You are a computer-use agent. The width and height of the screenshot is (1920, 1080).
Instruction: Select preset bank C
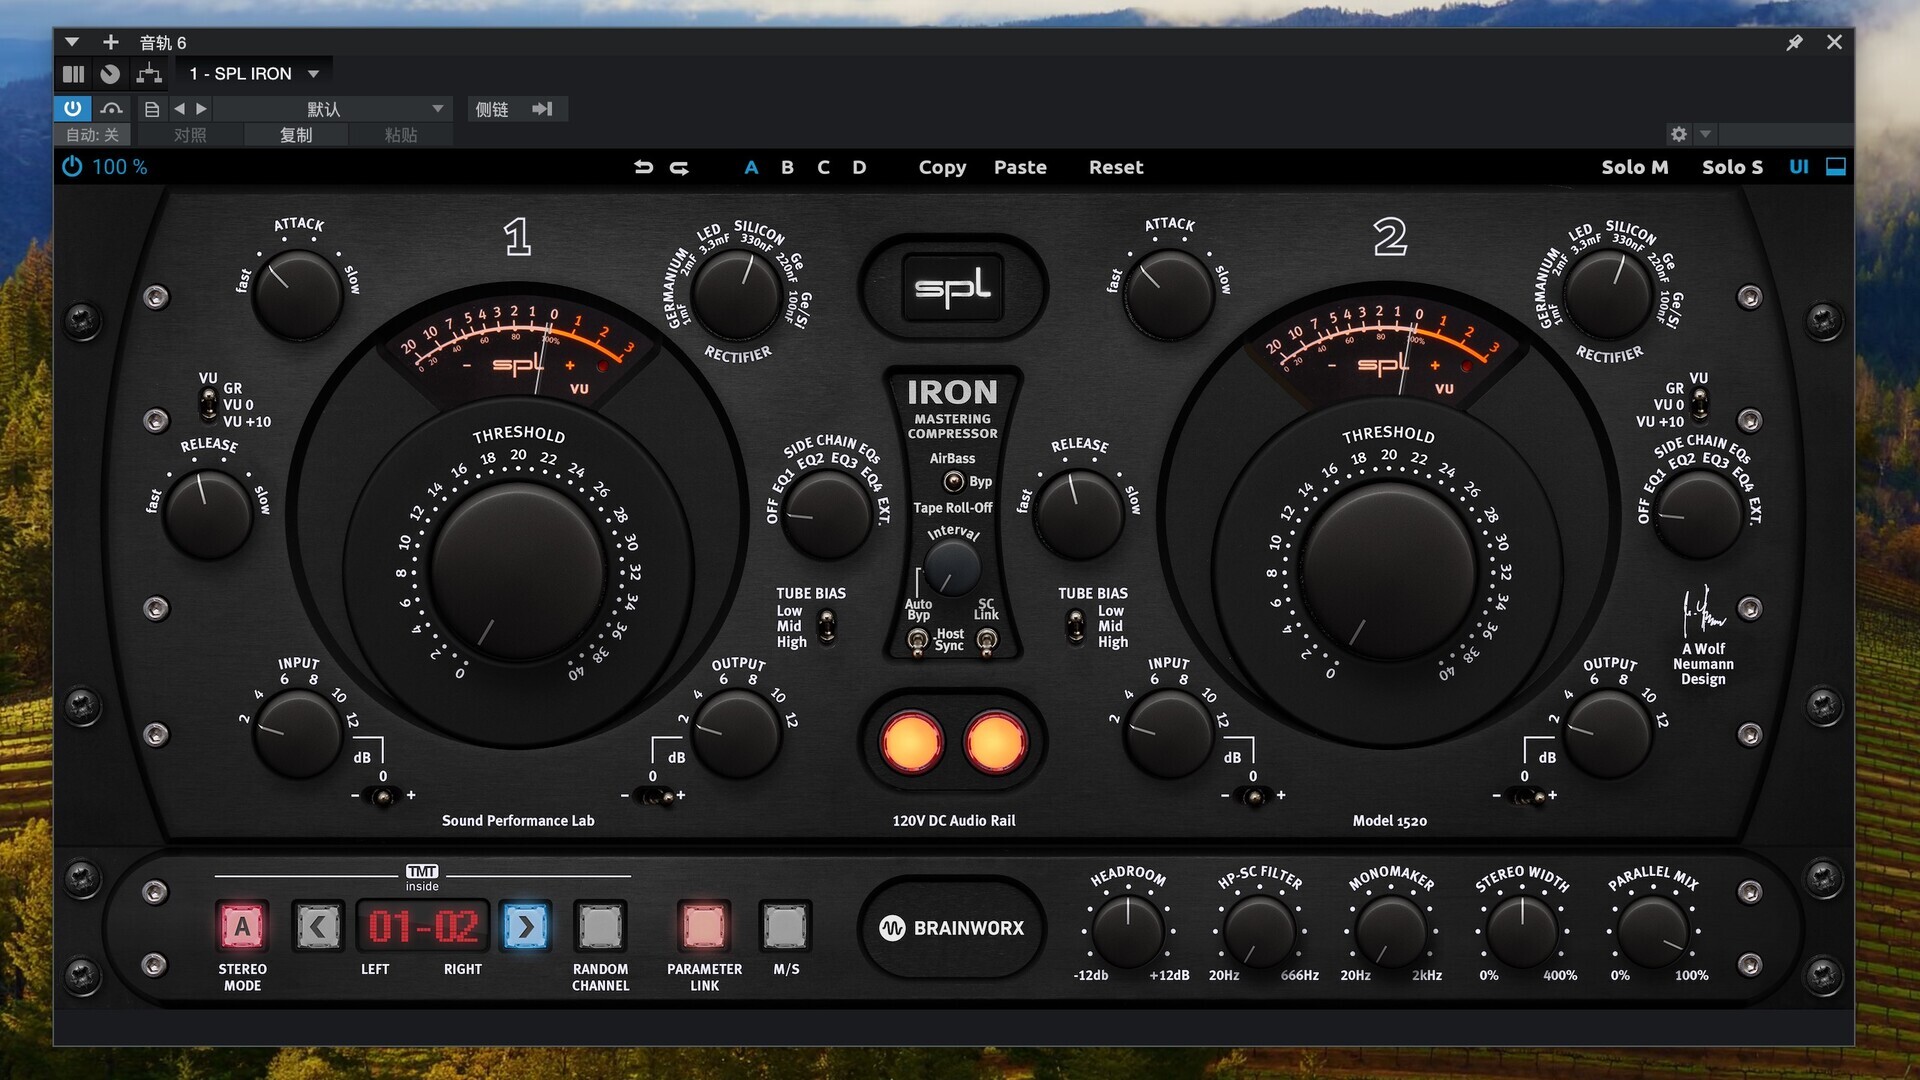pyautogui.click(x=823, y=167)
